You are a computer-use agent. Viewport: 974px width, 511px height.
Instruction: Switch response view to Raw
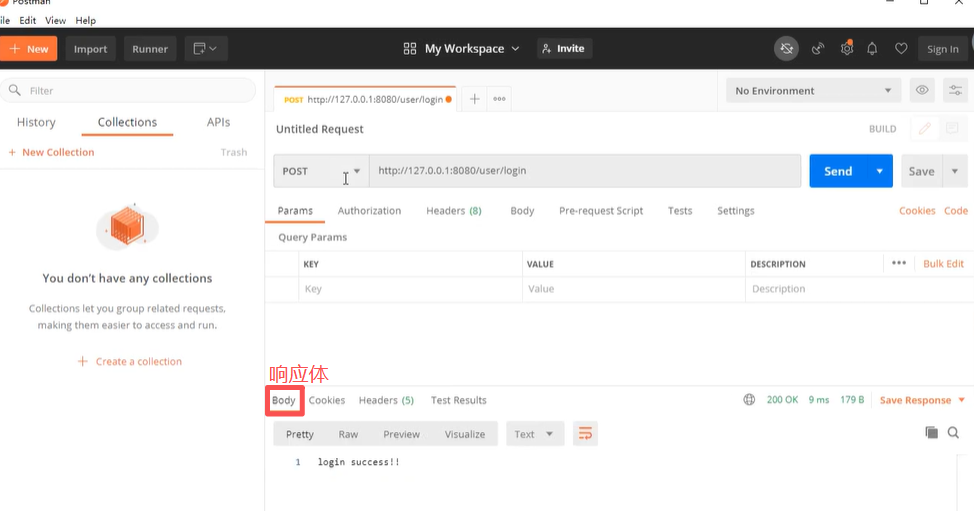348,434
